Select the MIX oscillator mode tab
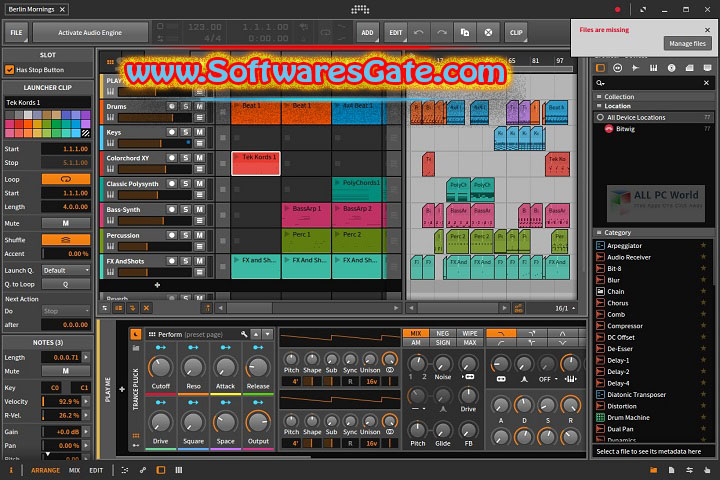720x480 pixels. 416,333
